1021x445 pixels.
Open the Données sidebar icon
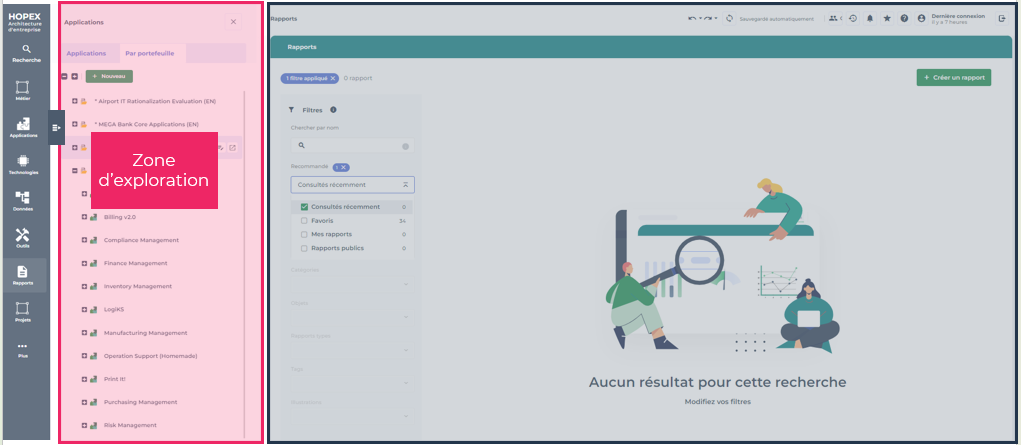[x=23, y=200]
